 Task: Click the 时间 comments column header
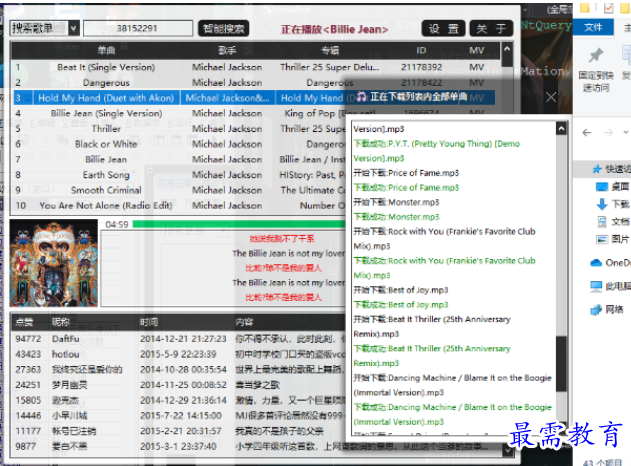pyautogui.click(x=149, y=322)
